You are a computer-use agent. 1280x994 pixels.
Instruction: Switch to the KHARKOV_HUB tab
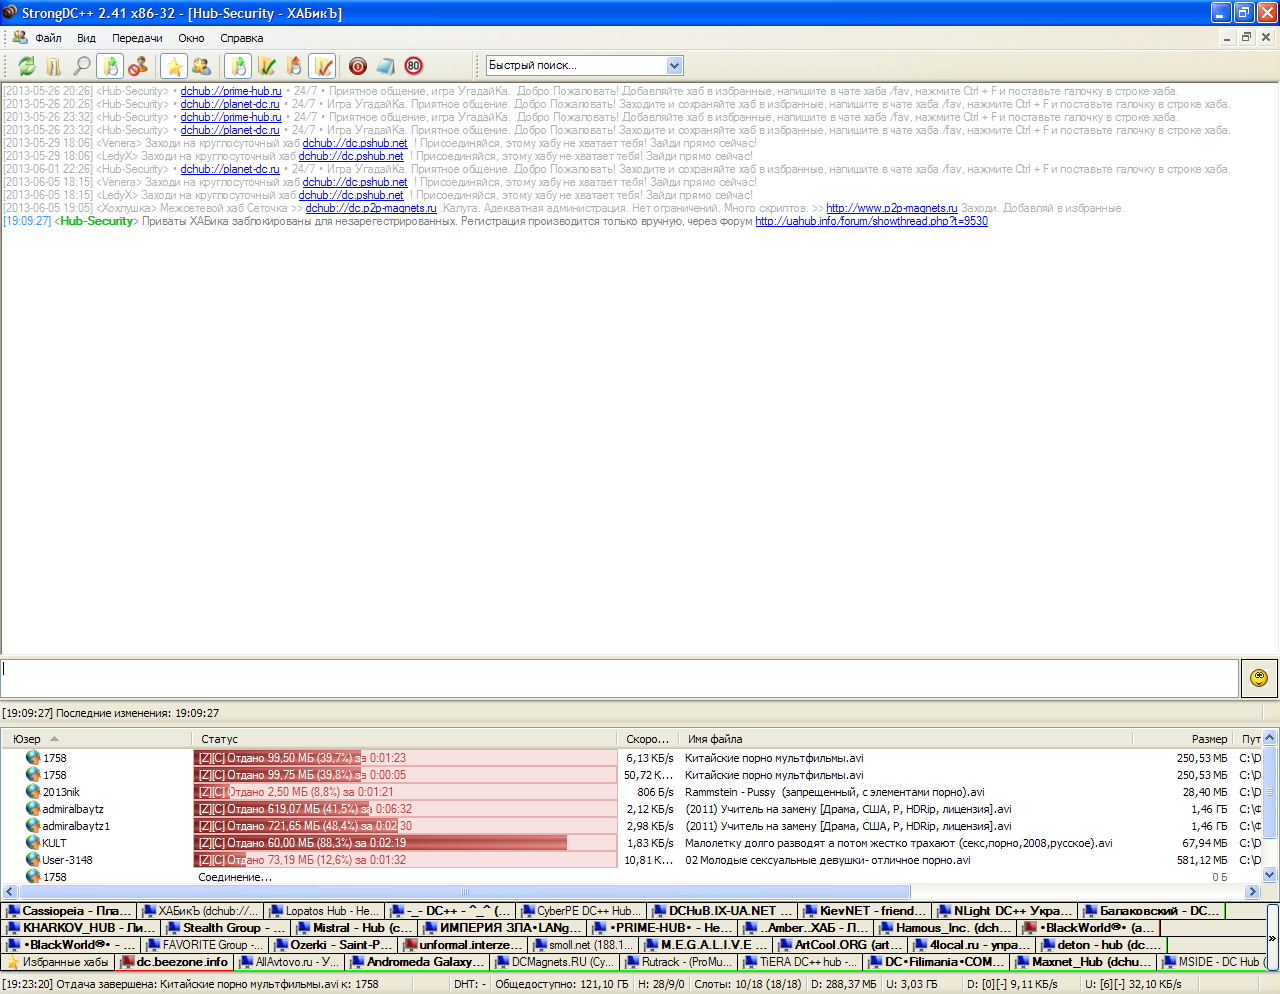coord(82,928)
